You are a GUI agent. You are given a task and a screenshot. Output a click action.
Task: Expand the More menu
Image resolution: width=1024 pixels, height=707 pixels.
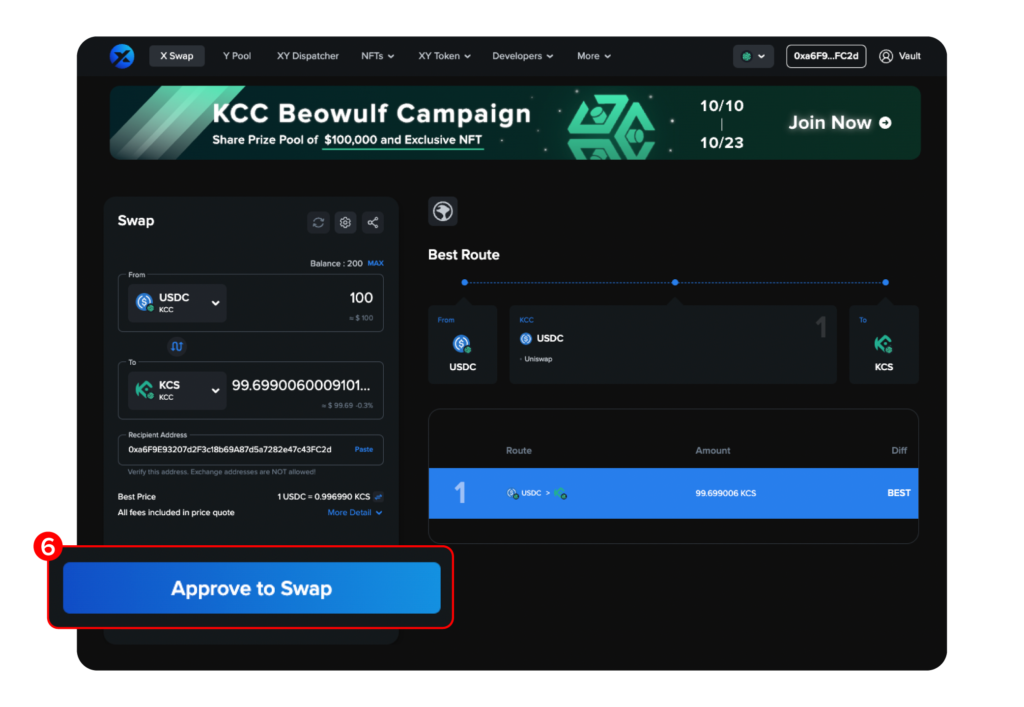[594, 56]
